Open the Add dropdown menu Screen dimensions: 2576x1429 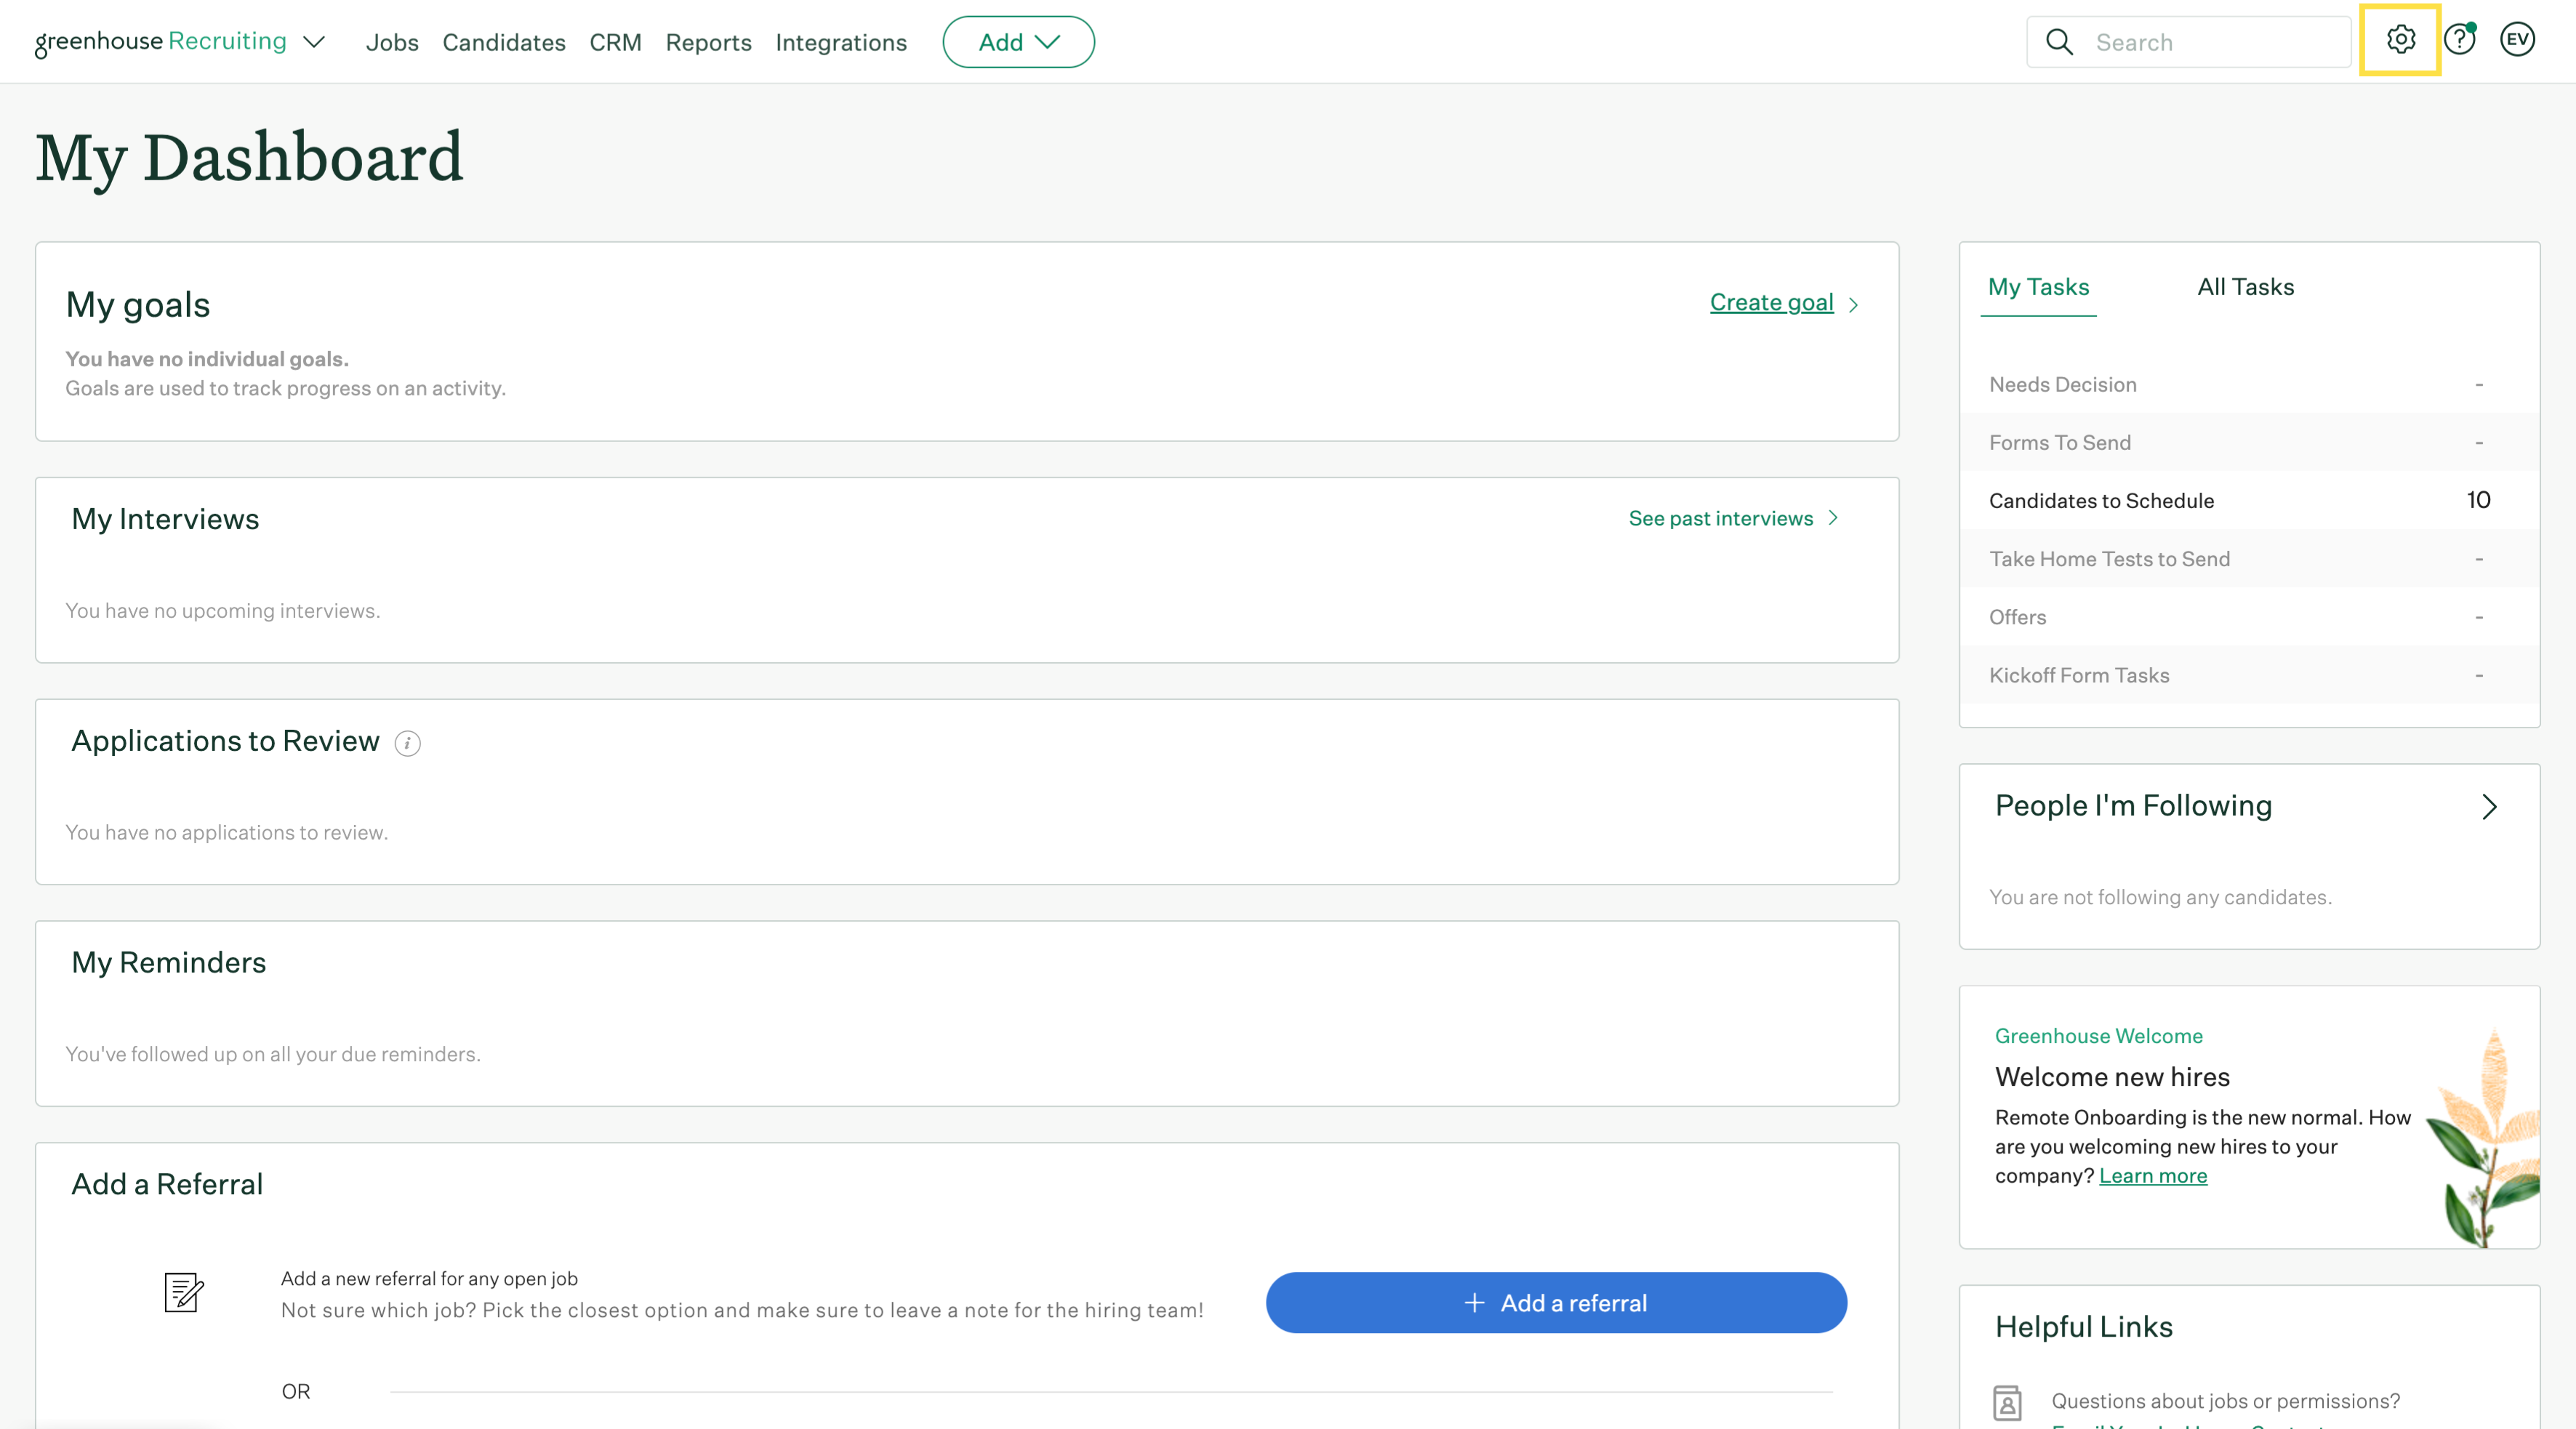tap(1018, 41)
